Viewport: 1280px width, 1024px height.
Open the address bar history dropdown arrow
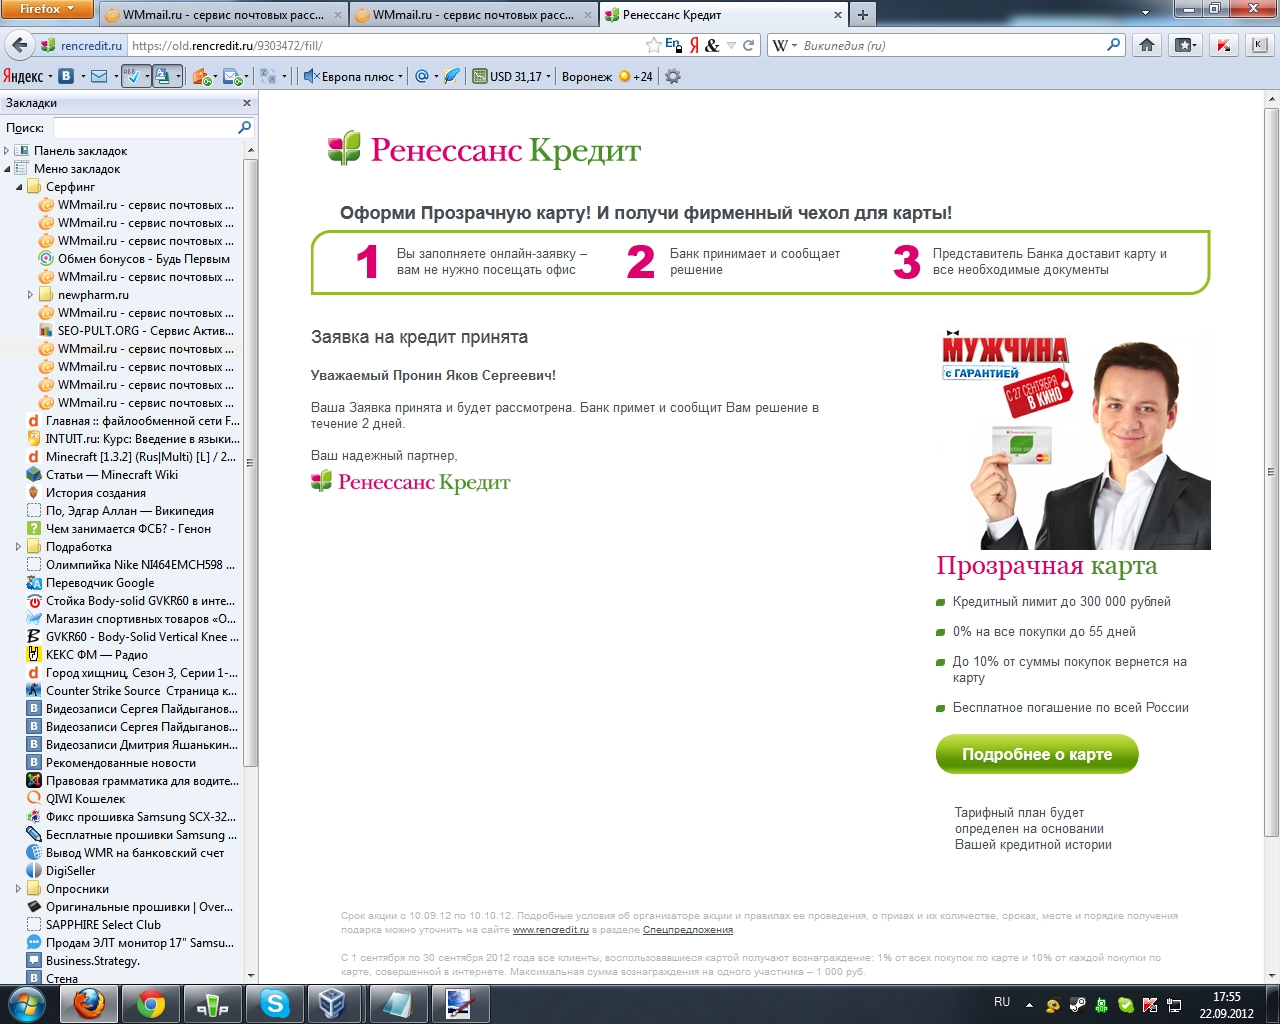731,45
